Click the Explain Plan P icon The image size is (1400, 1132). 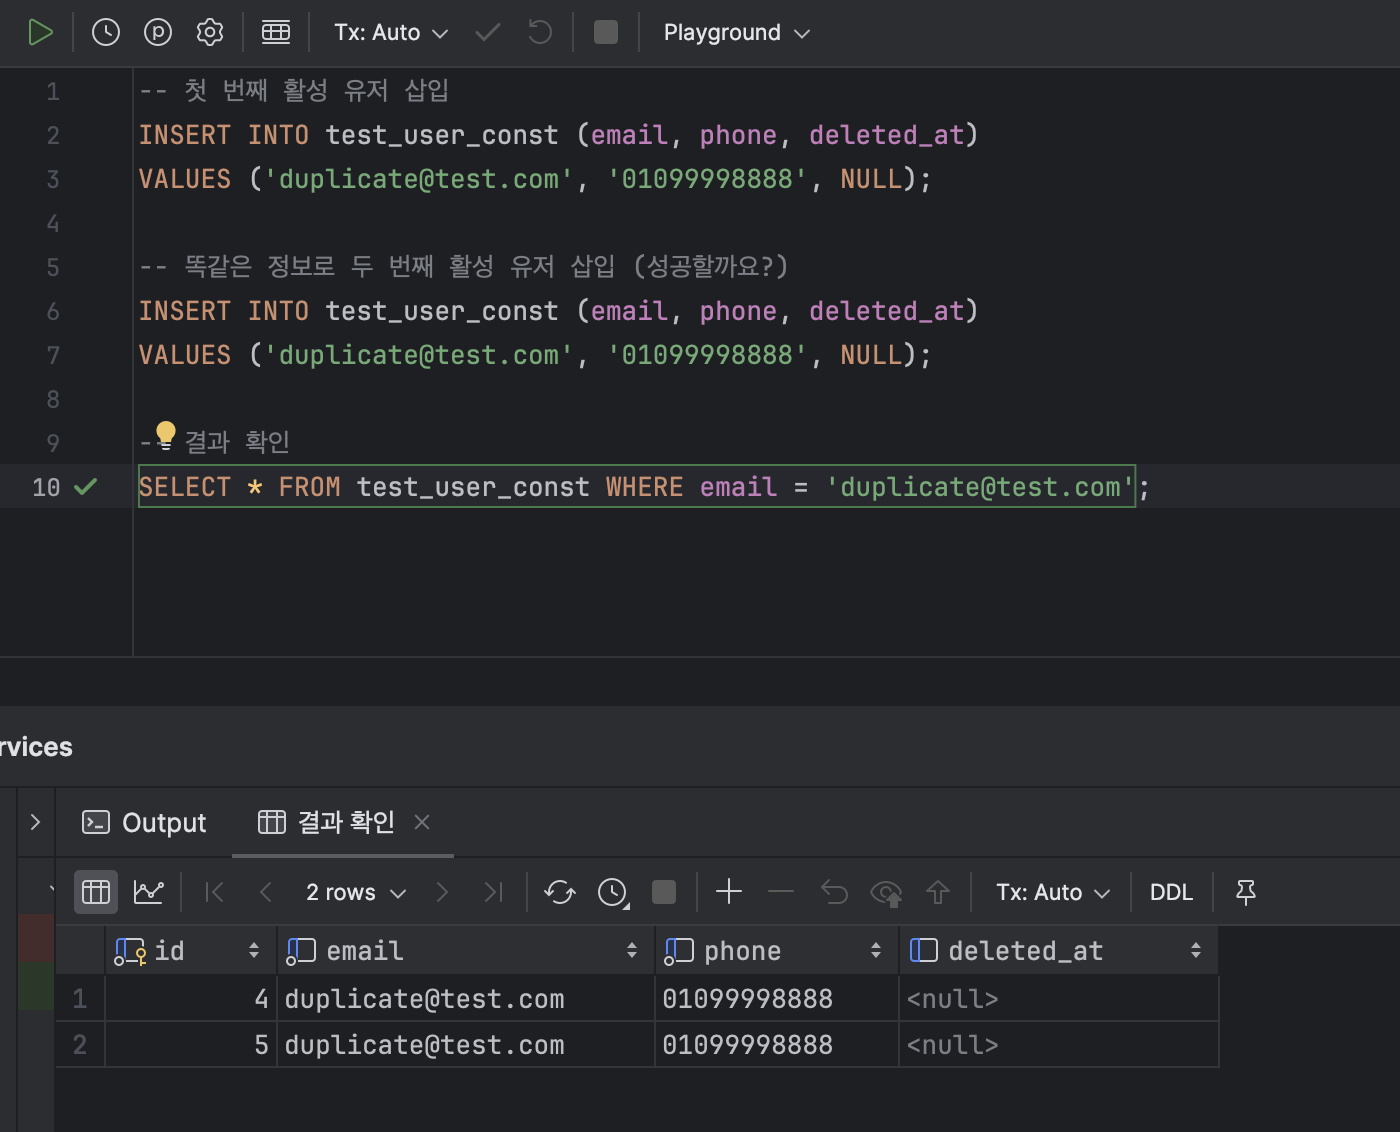point(158,32)
